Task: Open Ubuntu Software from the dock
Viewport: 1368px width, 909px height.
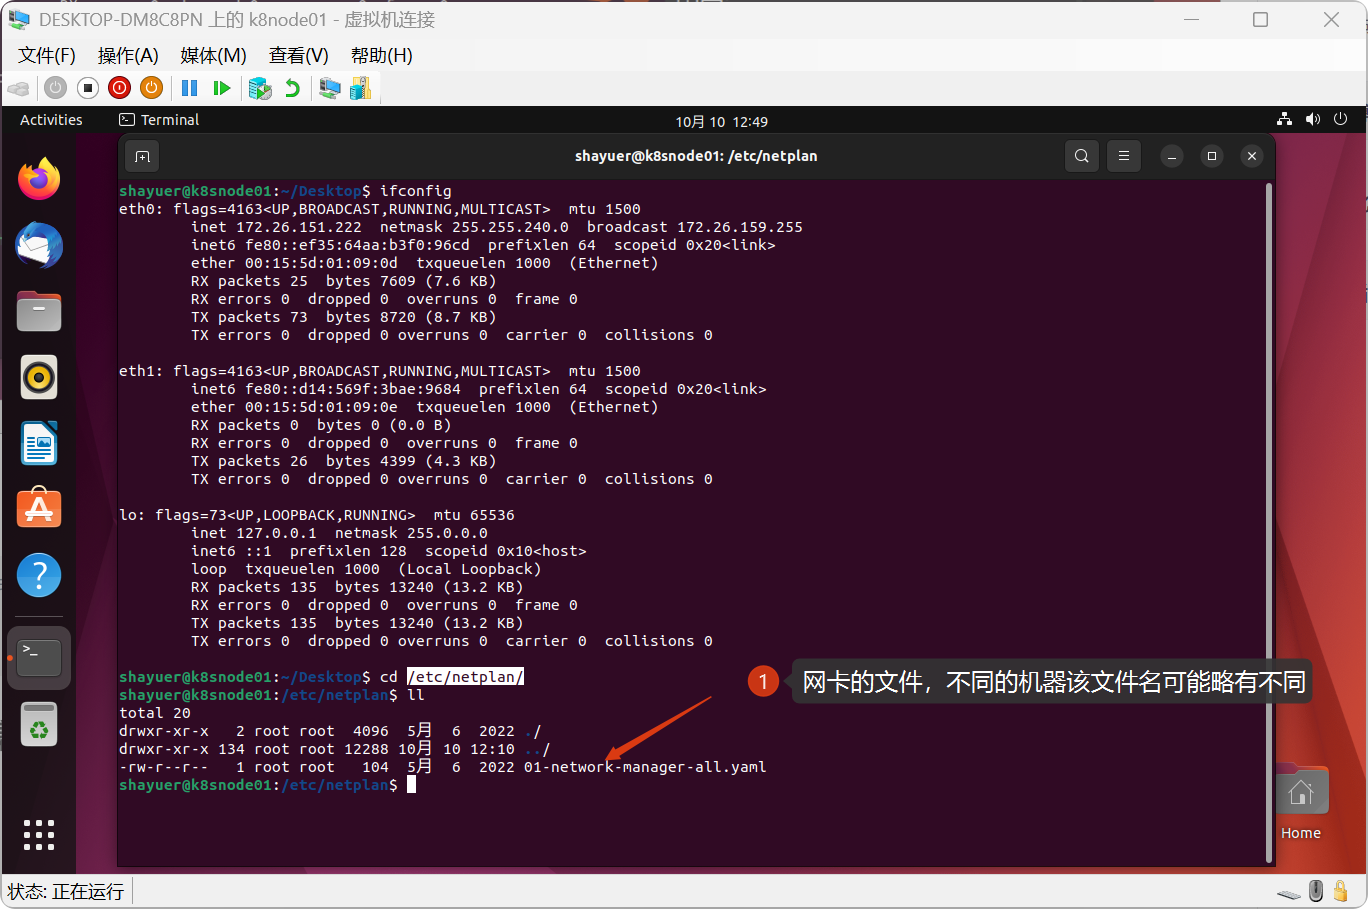Action: pyautogui.click(x=39, y=509)
